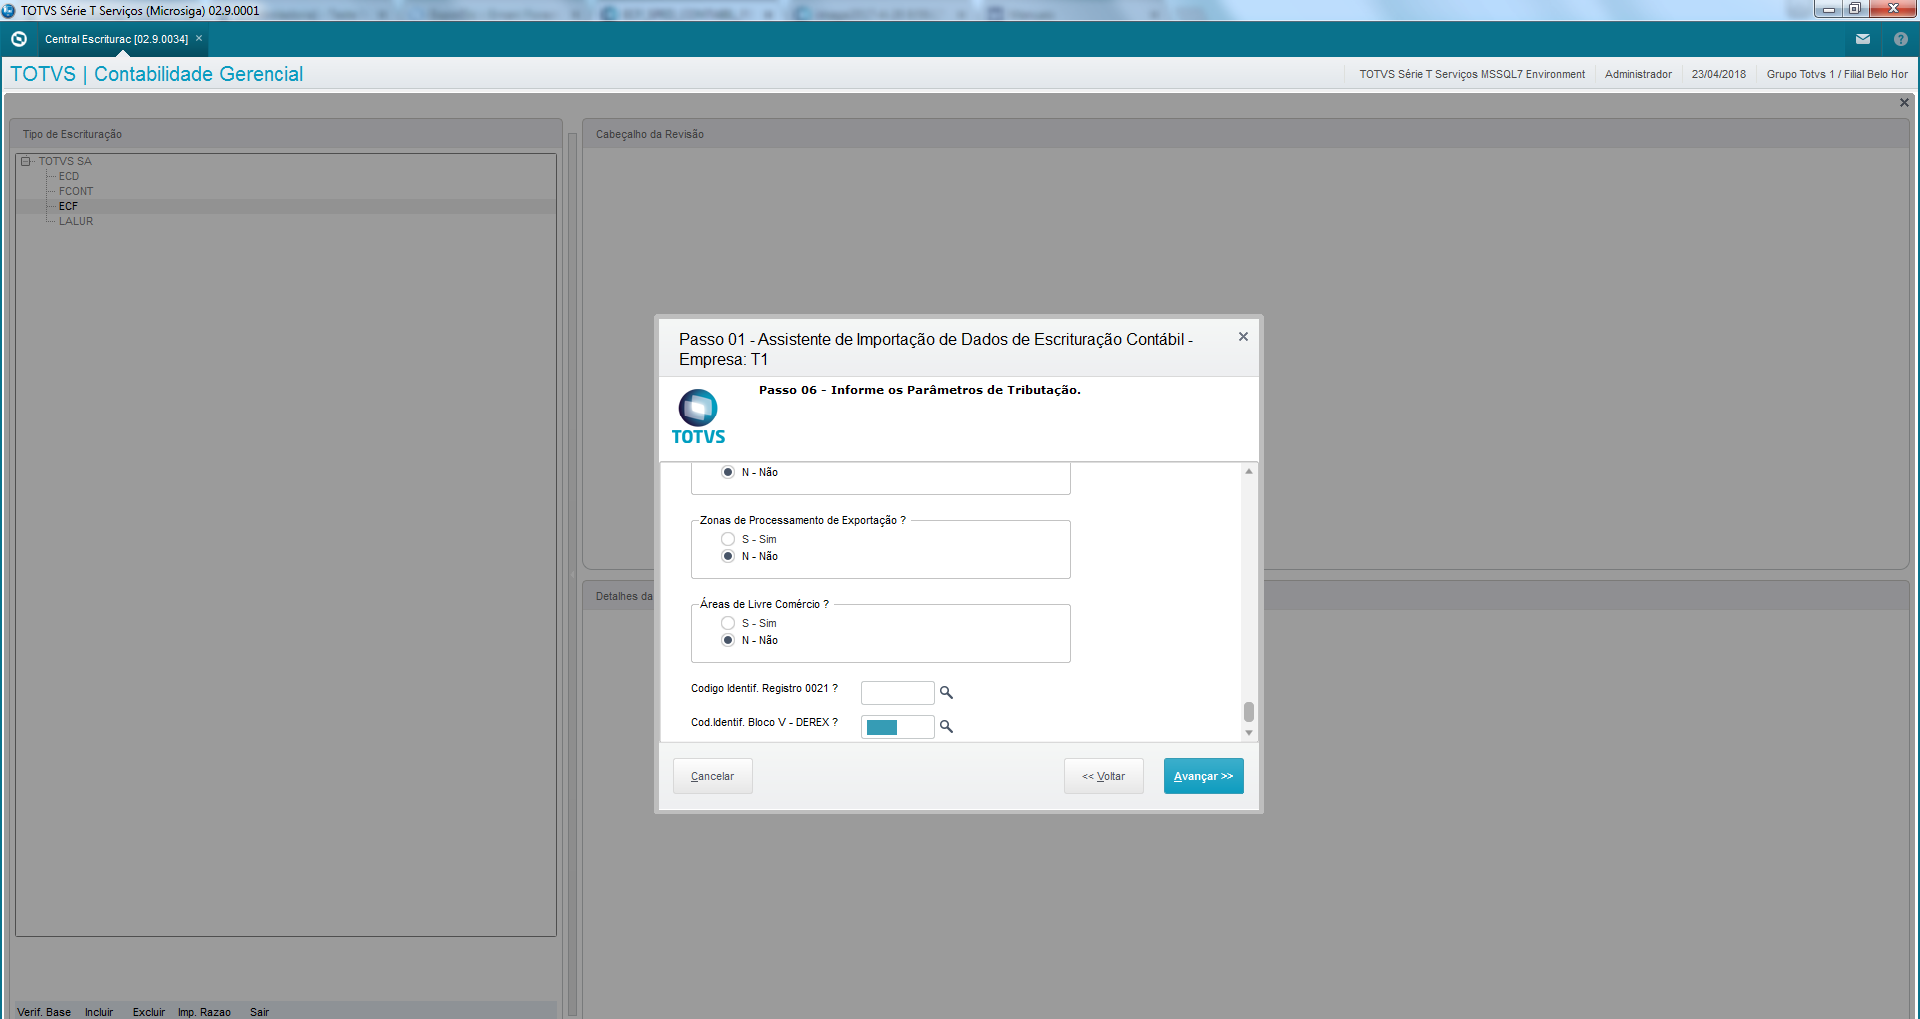The height and width of the screenshot is (1019, 1920).
Task: Select FCONT in the escrituração tree
Action: [x=76, y=191]
